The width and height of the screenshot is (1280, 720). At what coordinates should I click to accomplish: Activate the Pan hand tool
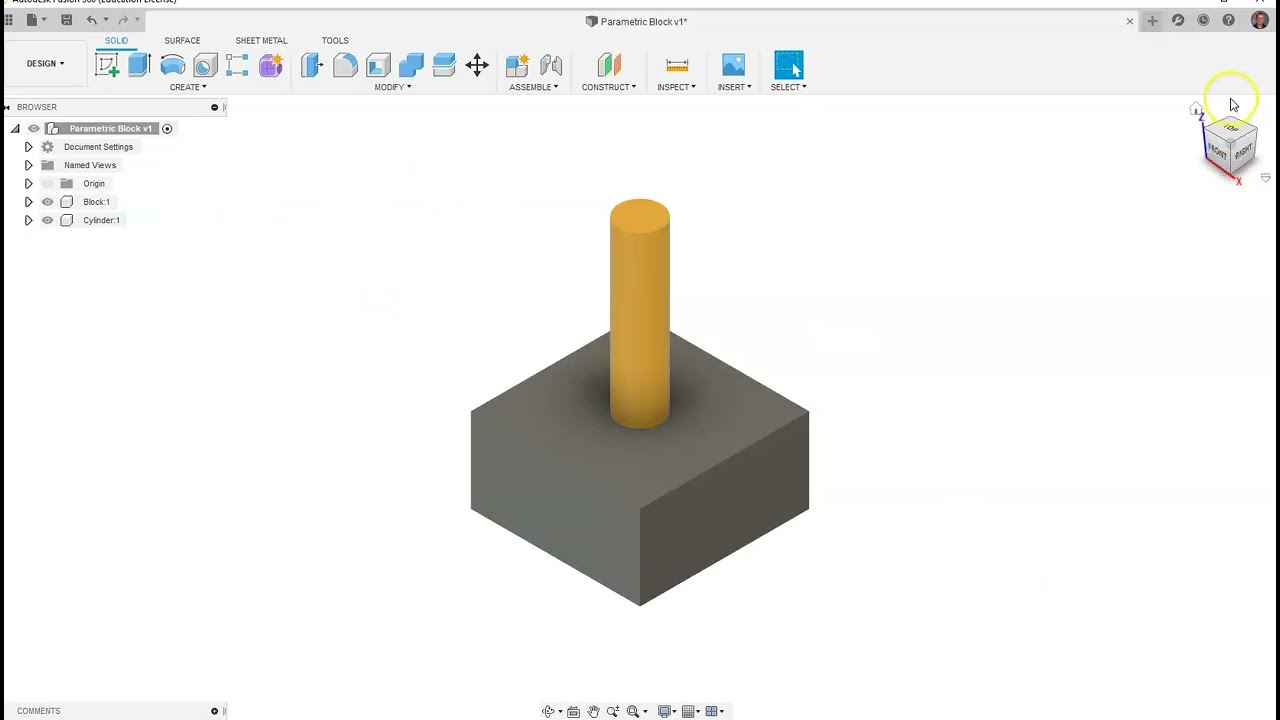593,712
